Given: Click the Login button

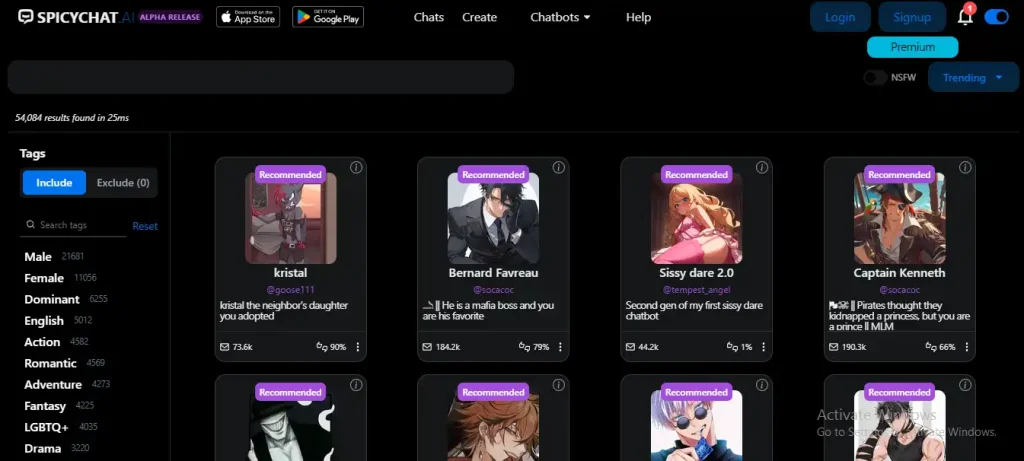Looking at the screenshot, I should [840, 17].
